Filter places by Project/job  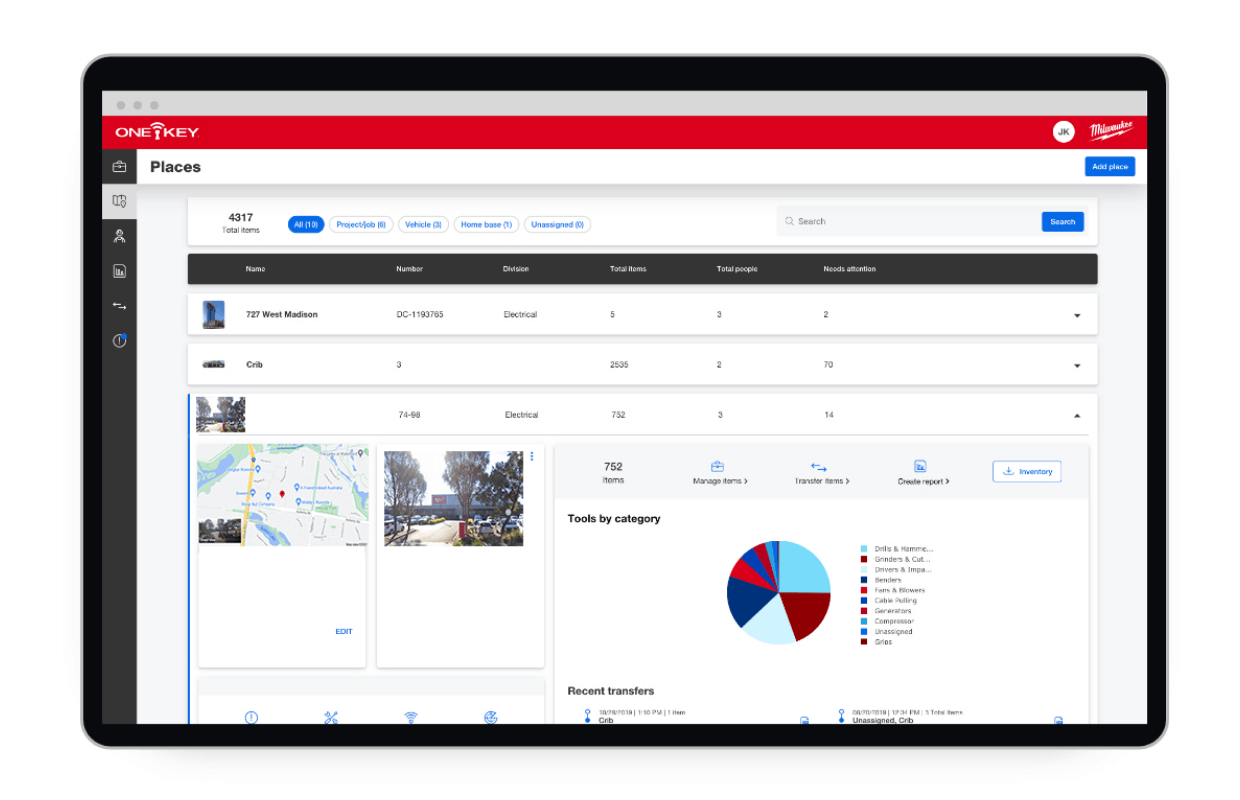pyautogui.click(x=361, y=225)
